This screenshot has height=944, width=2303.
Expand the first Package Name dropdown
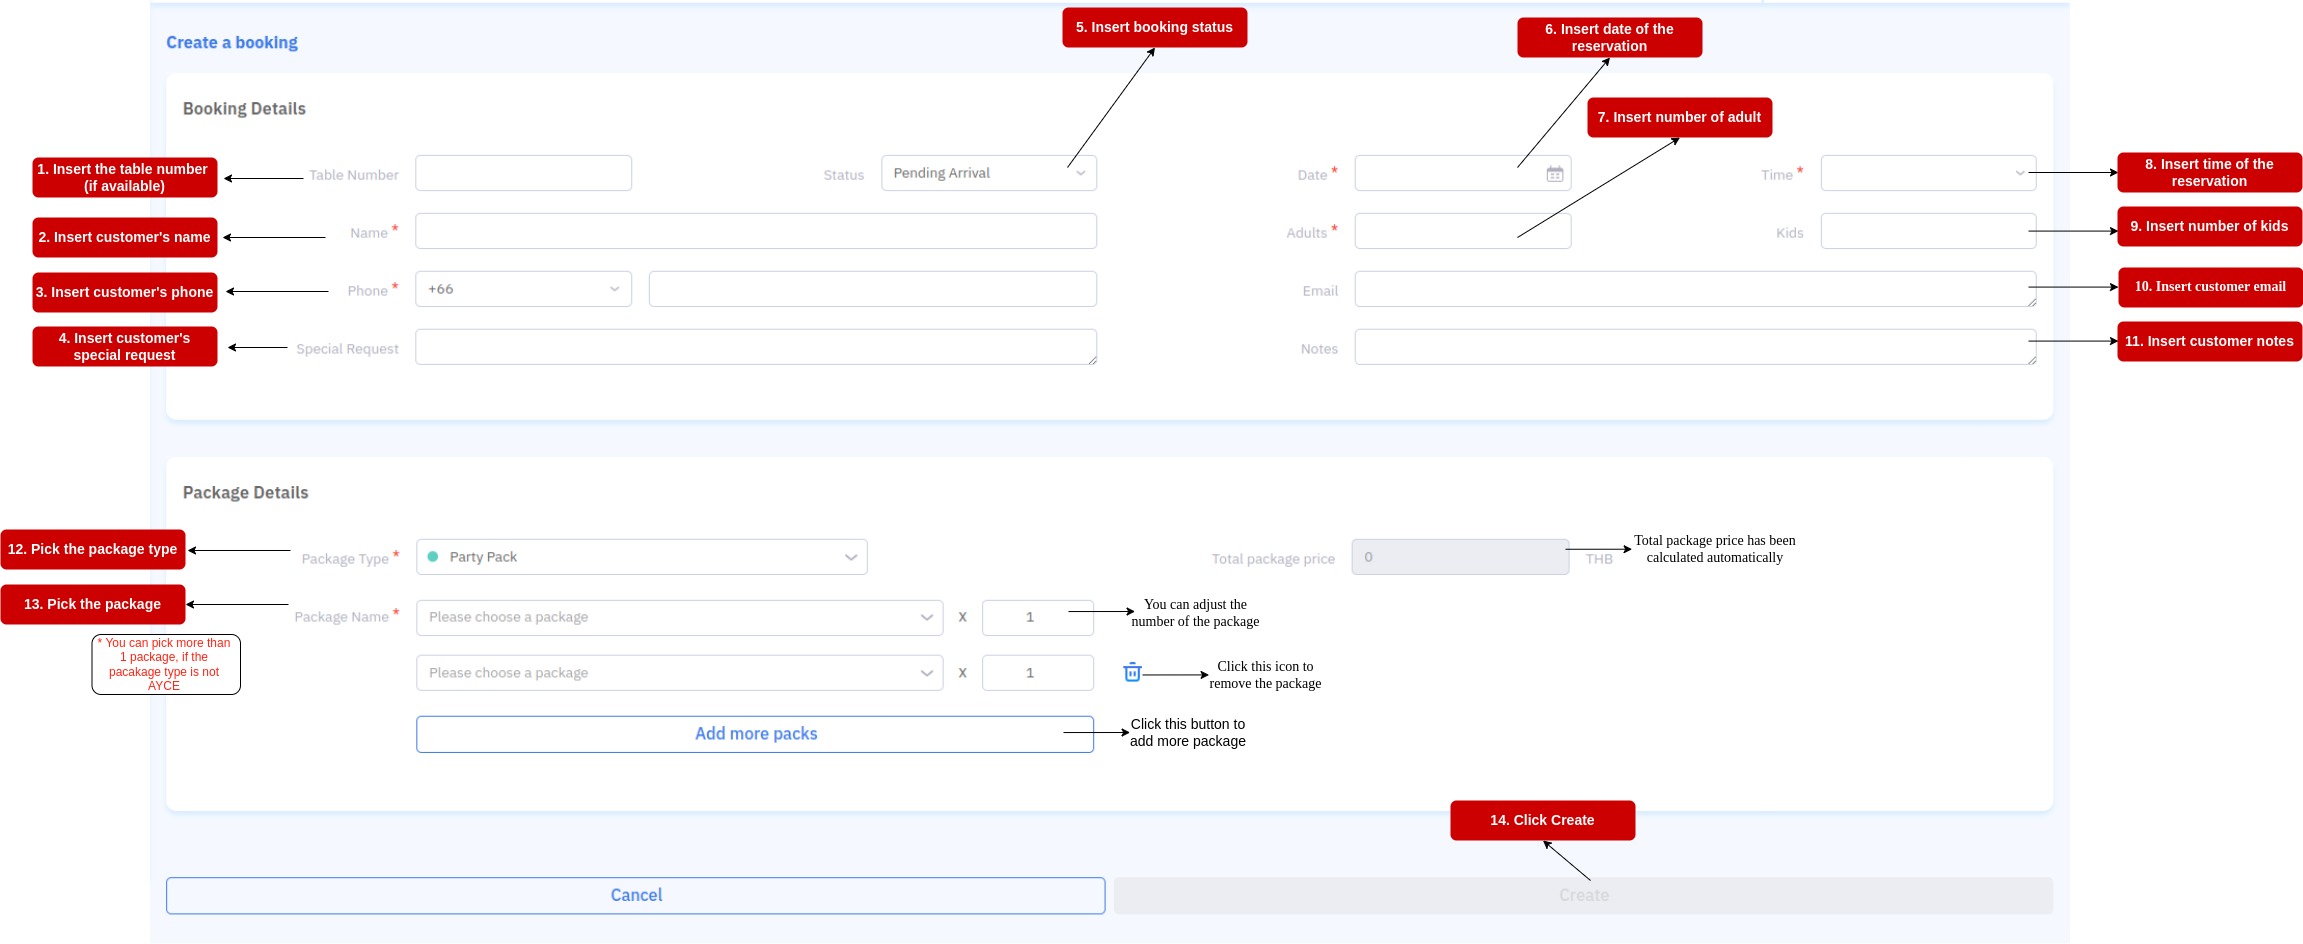679,617
